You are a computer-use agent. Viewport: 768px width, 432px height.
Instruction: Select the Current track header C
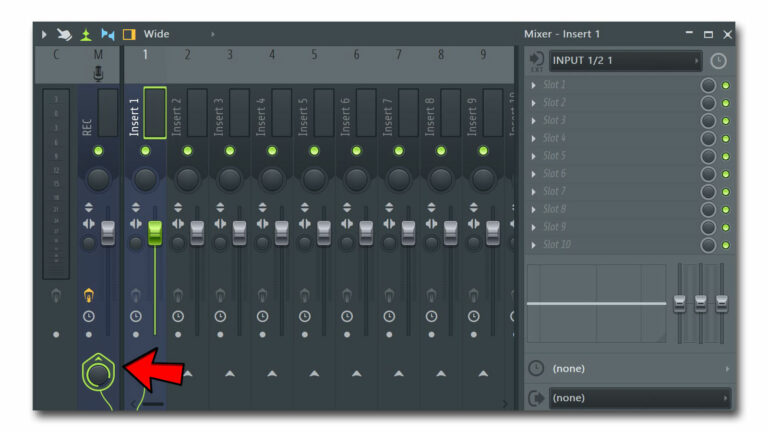pyautogui.click(x=56, y=54)
